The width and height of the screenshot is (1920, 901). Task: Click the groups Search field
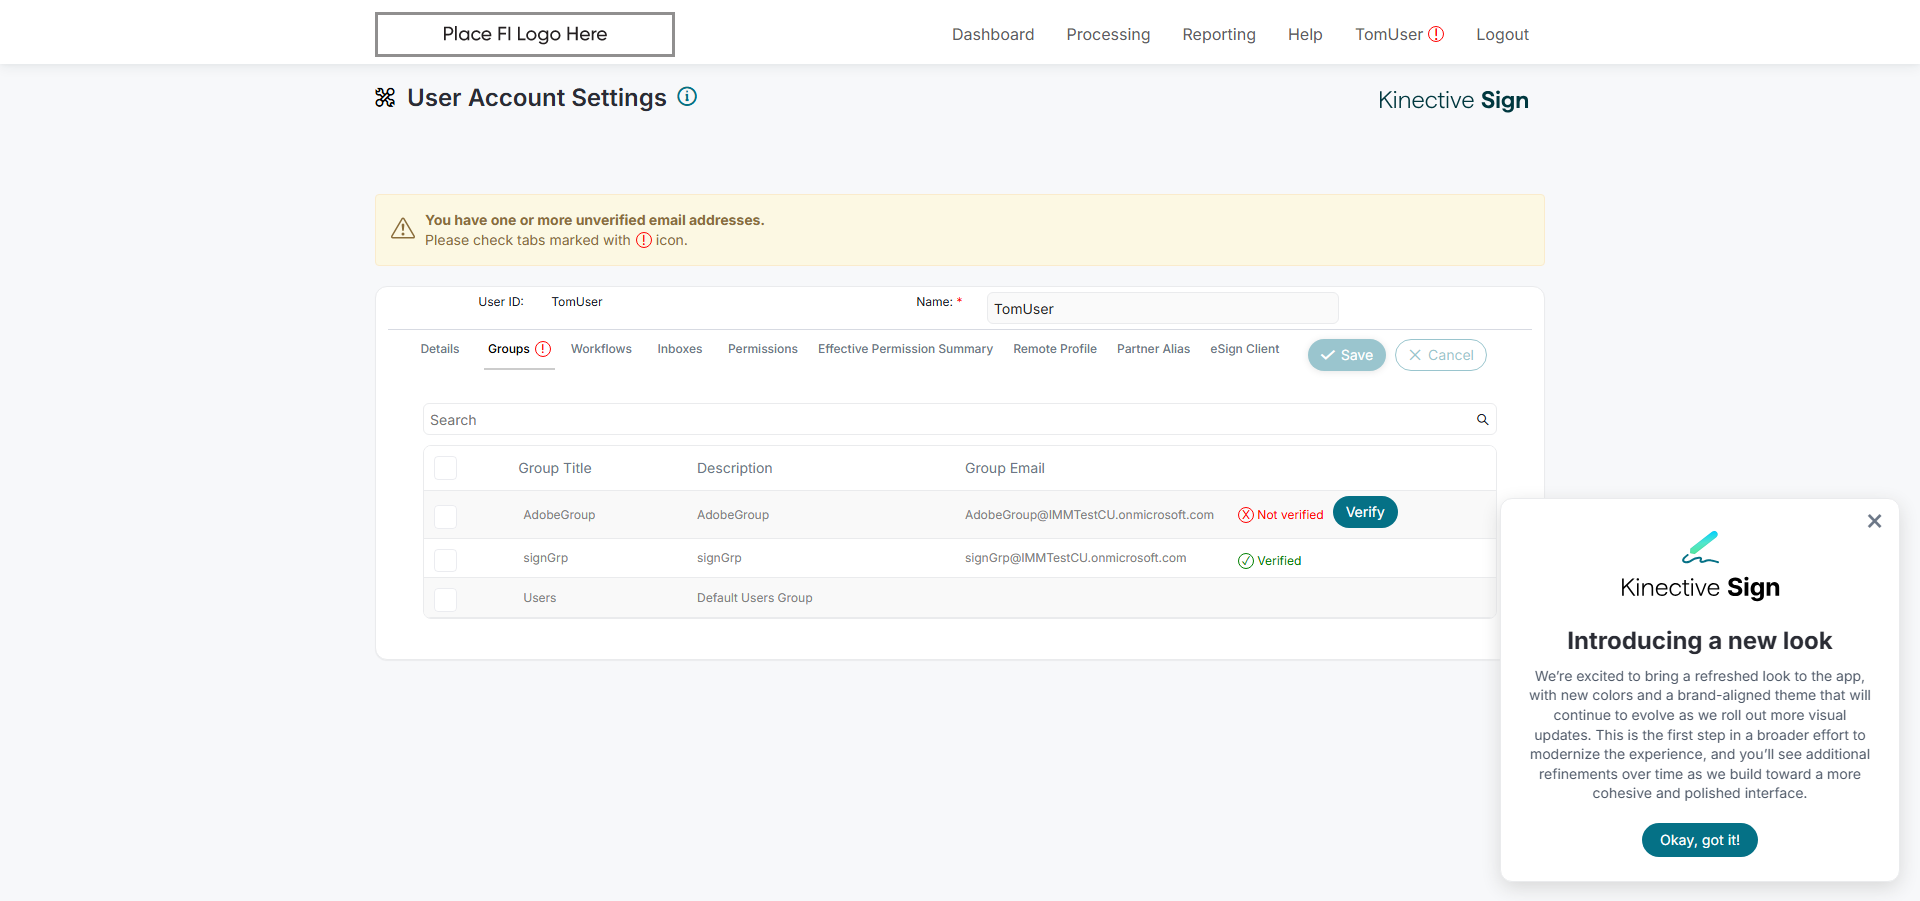(960, 420)
